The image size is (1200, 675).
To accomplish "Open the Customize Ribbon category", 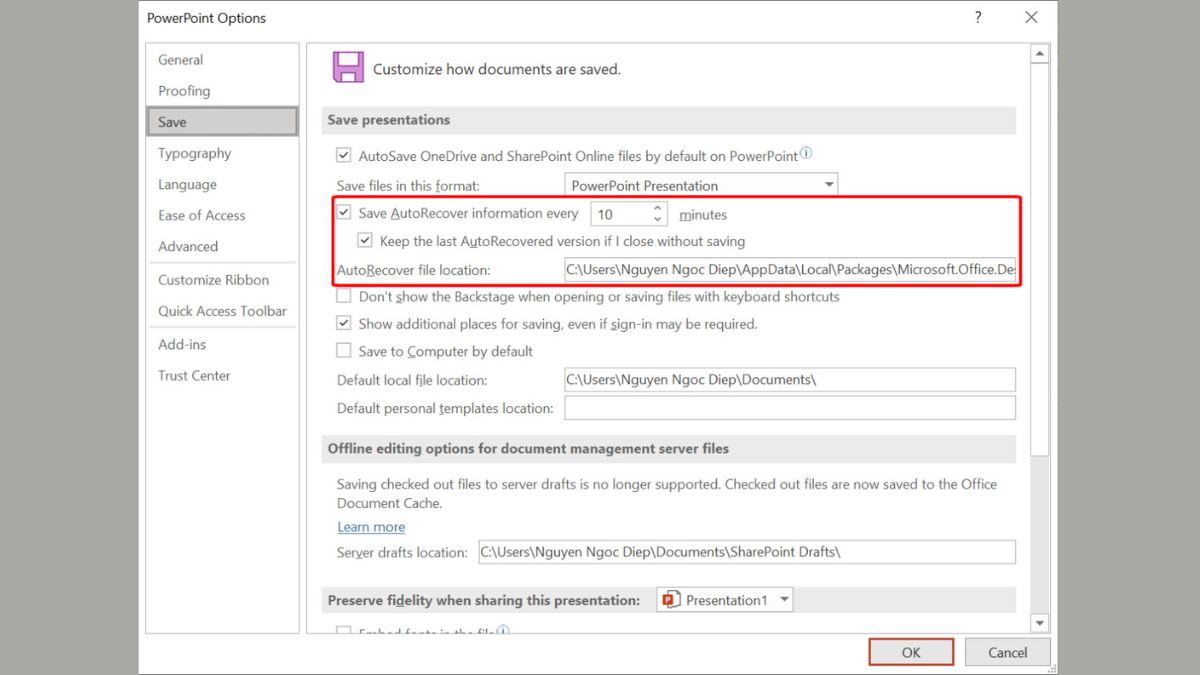I will click(222, 280).
